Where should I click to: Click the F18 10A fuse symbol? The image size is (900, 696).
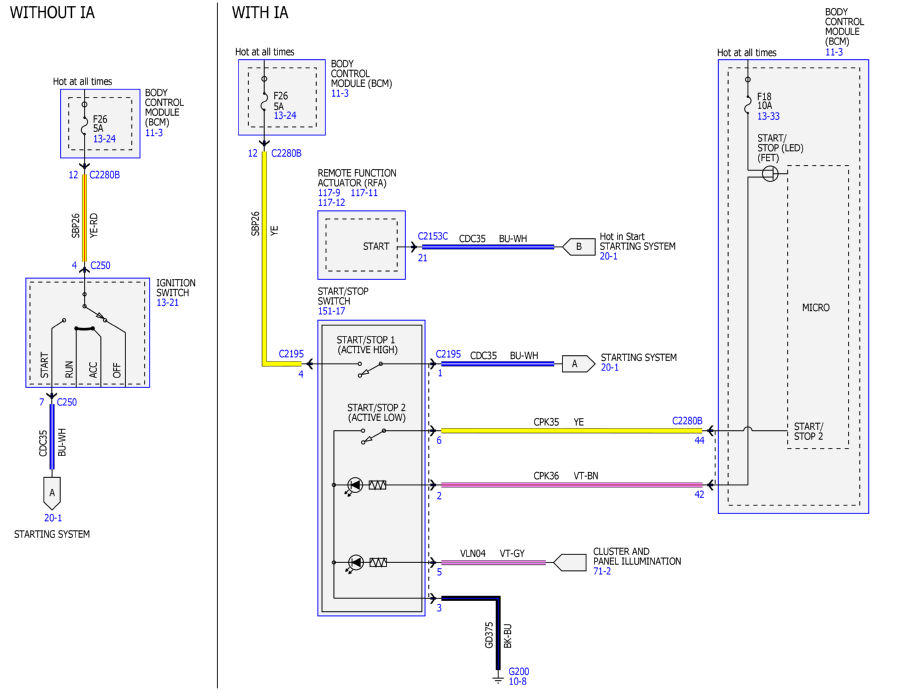[747, 104]
